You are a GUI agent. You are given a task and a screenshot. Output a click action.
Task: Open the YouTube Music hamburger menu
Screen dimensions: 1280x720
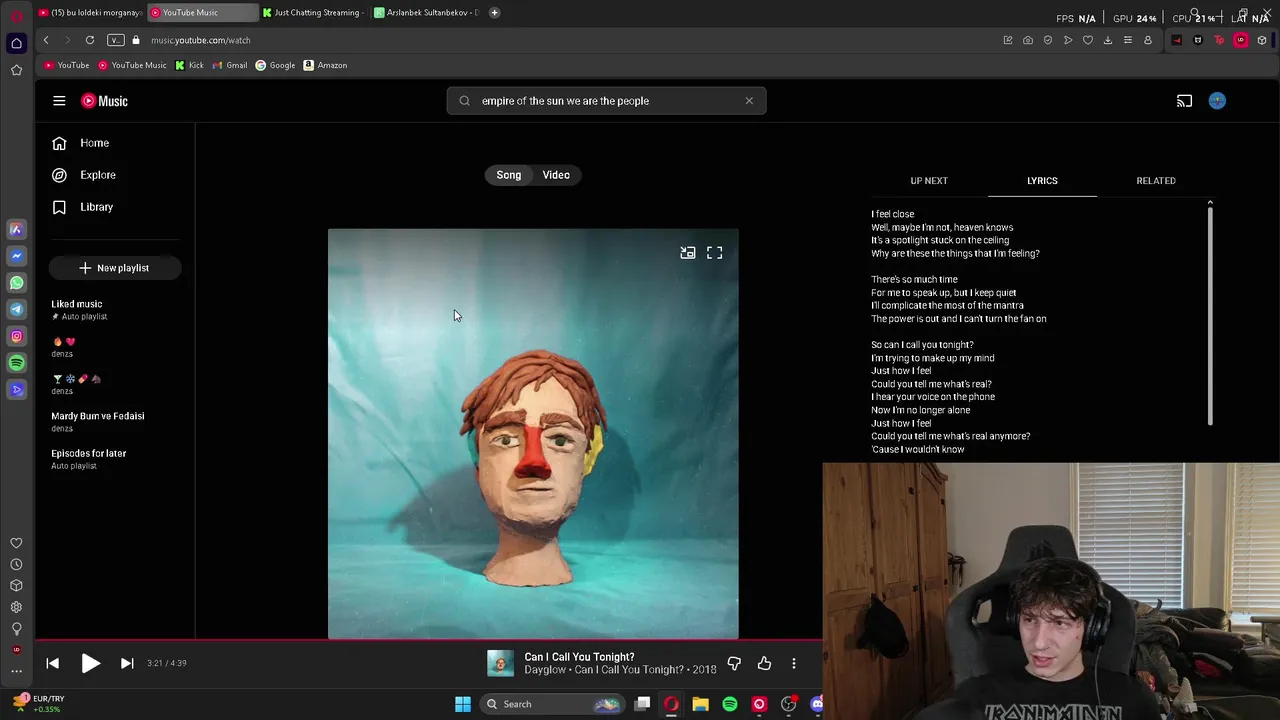(x=59, y=101)
